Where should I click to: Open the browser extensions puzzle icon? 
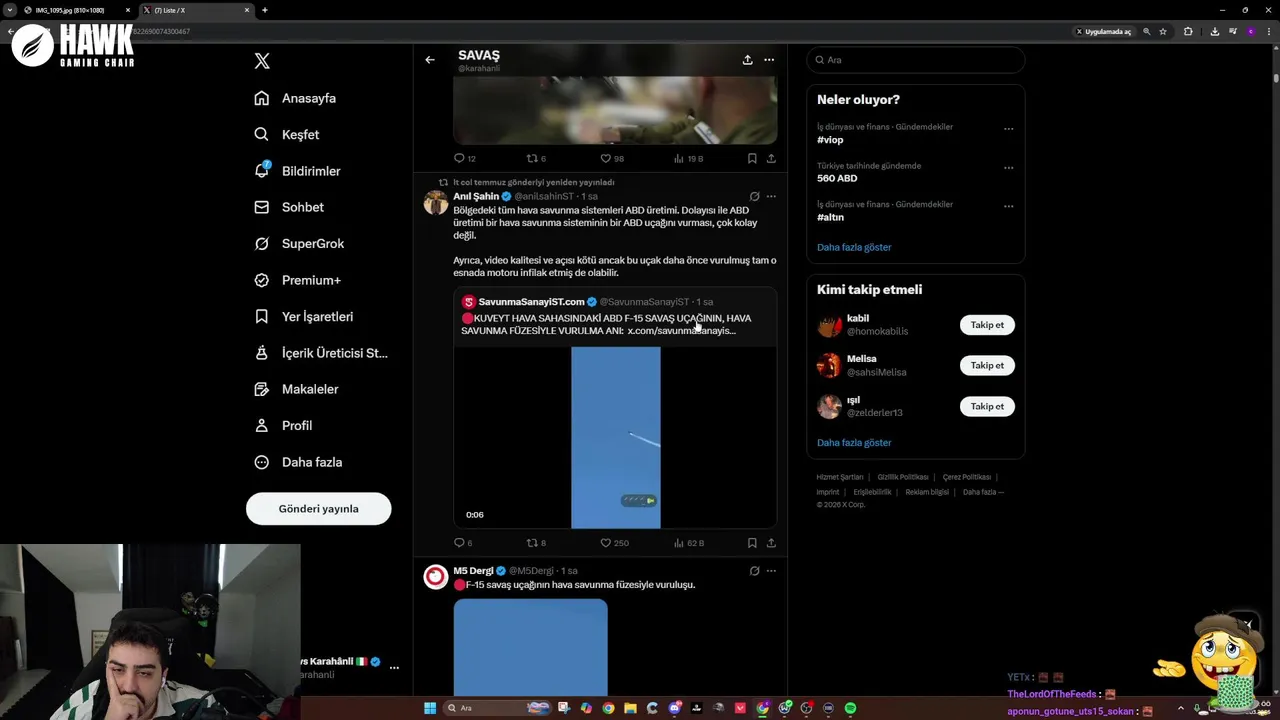(x=1188, y=31)
